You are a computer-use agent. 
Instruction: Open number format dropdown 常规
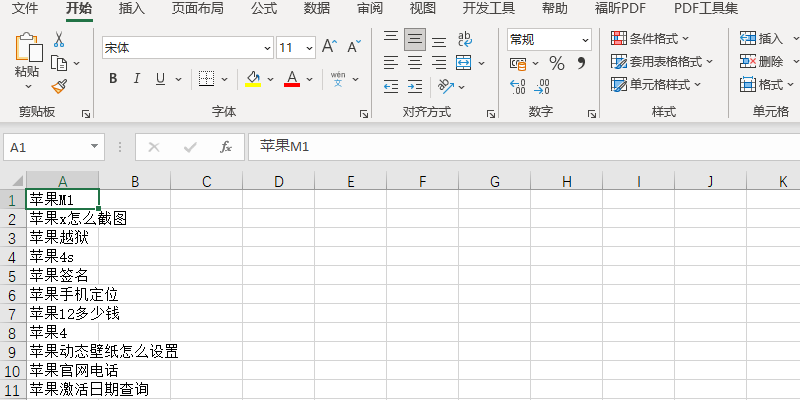click(585, 39)
